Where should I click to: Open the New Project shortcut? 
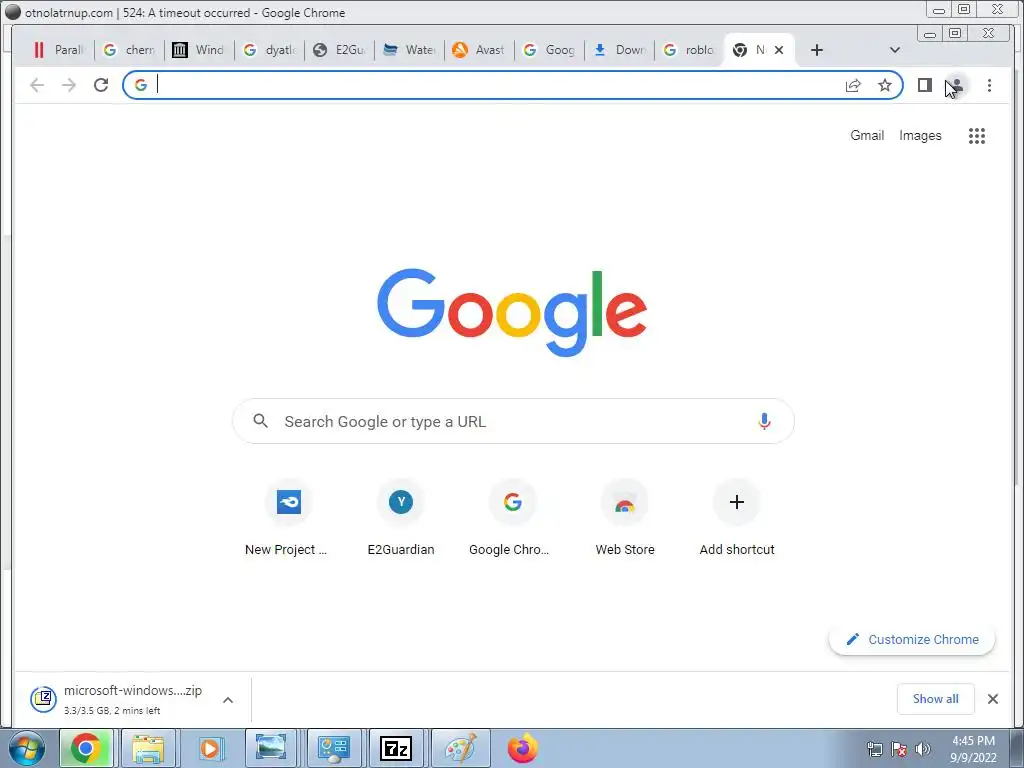[287, 518]
